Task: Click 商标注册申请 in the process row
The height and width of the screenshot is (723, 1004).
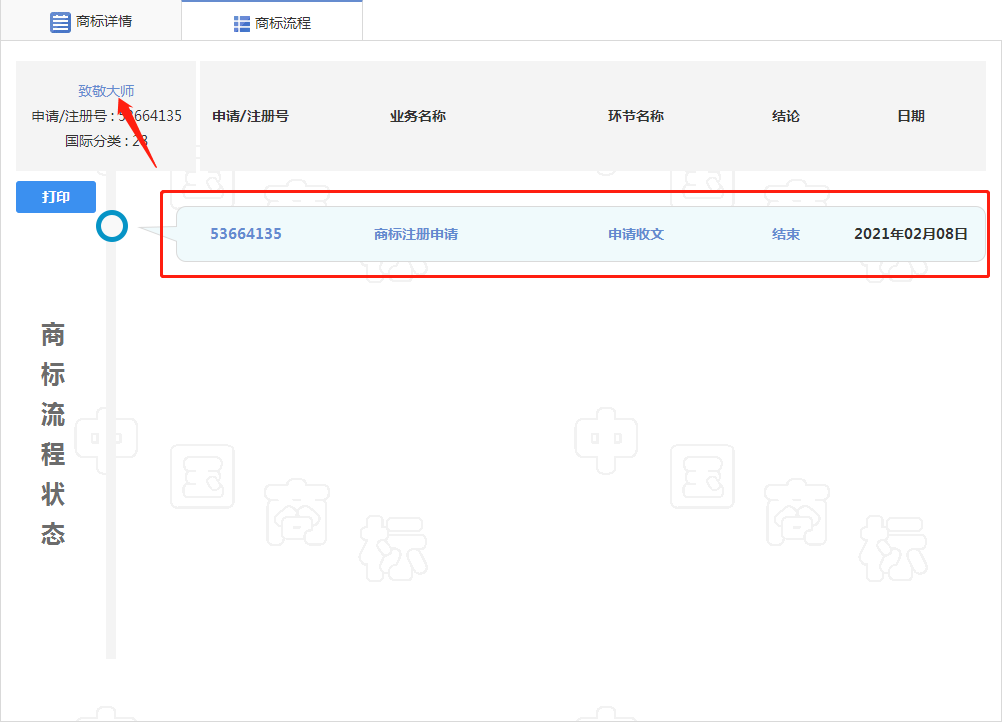Action: pyautogui.click(x=416, y=234)
